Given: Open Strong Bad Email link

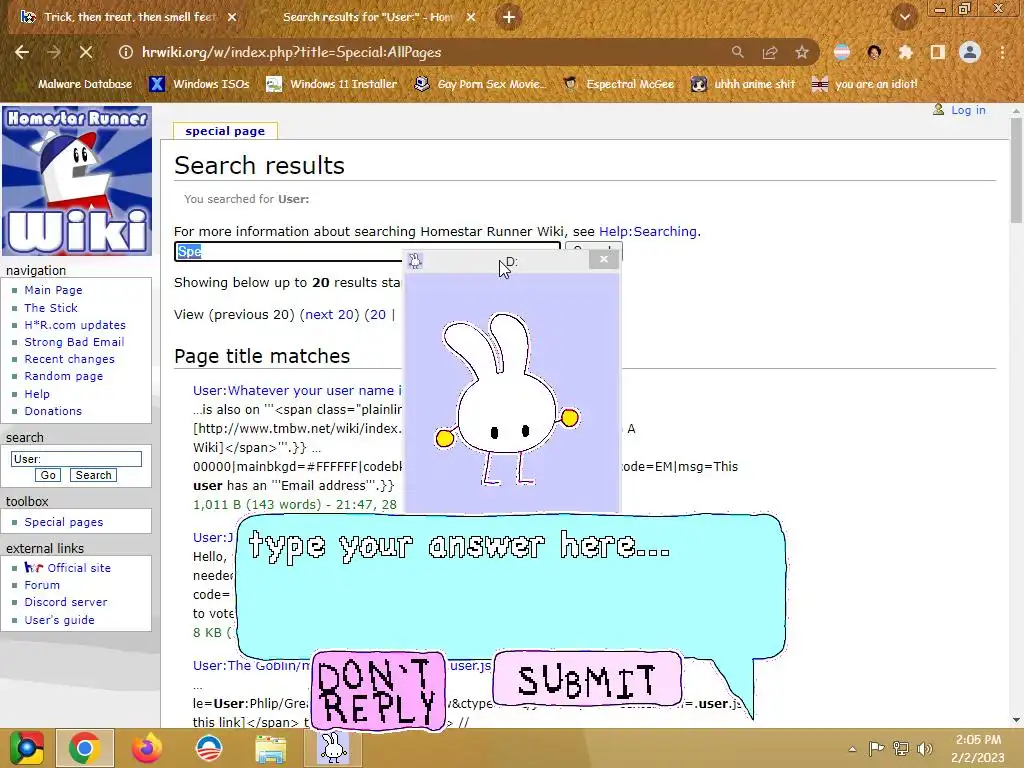Looking at the screenshot, I should pyautogui.click(x=74, y=342).
